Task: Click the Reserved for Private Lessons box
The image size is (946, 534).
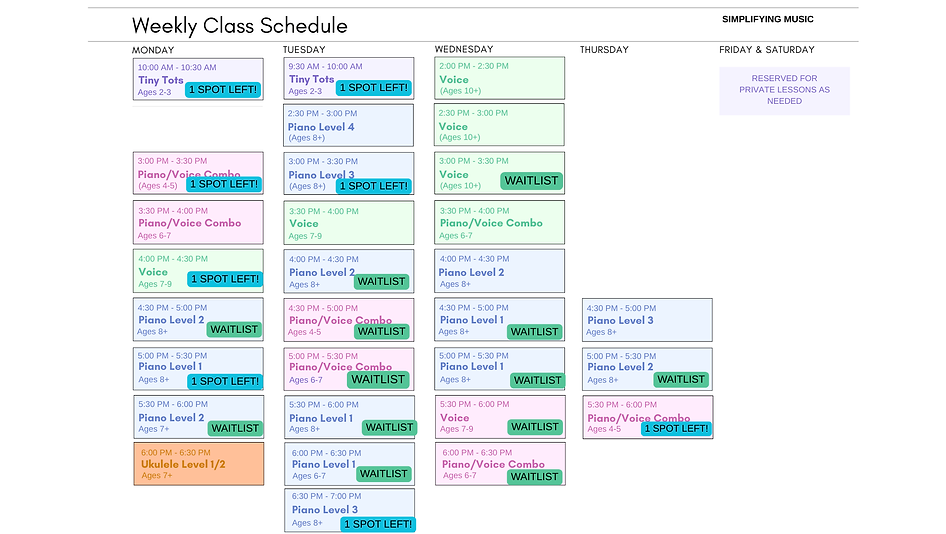Action: pos(784,91)
